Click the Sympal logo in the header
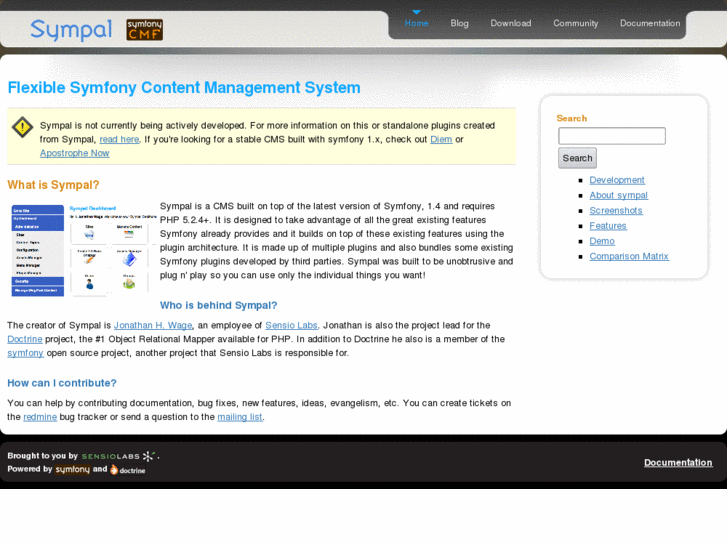This screenshot has height=545, width=727. [71, 30]
